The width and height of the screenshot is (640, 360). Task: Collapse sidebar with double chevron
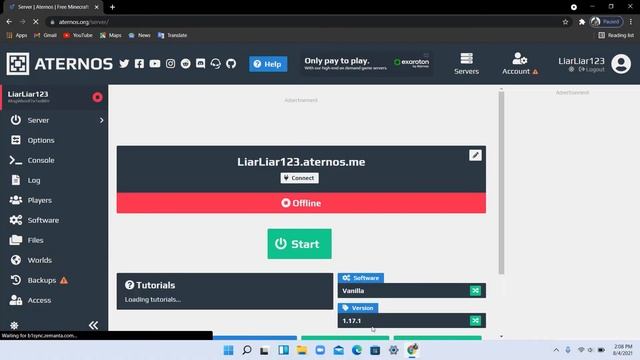point(93,325)
